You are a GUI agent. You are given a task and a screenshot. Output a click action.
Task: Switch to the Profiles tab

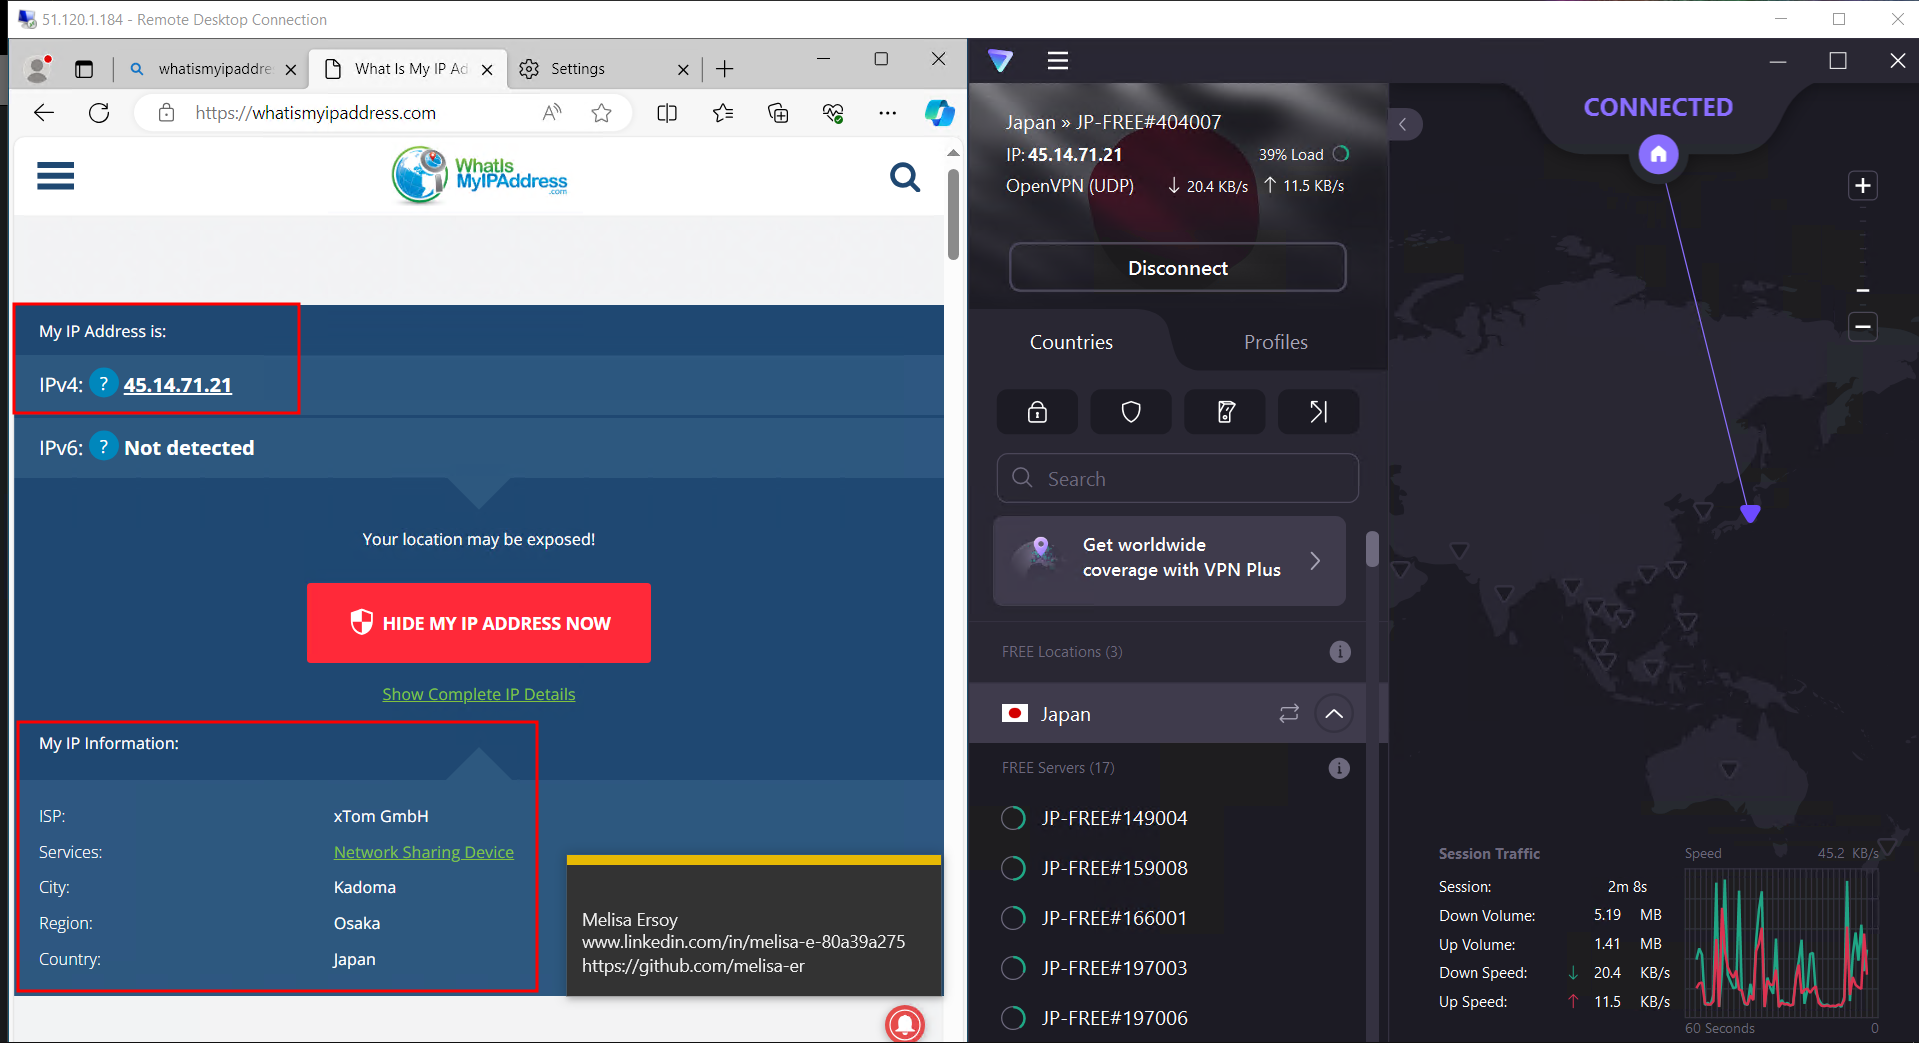(1276, 342)
